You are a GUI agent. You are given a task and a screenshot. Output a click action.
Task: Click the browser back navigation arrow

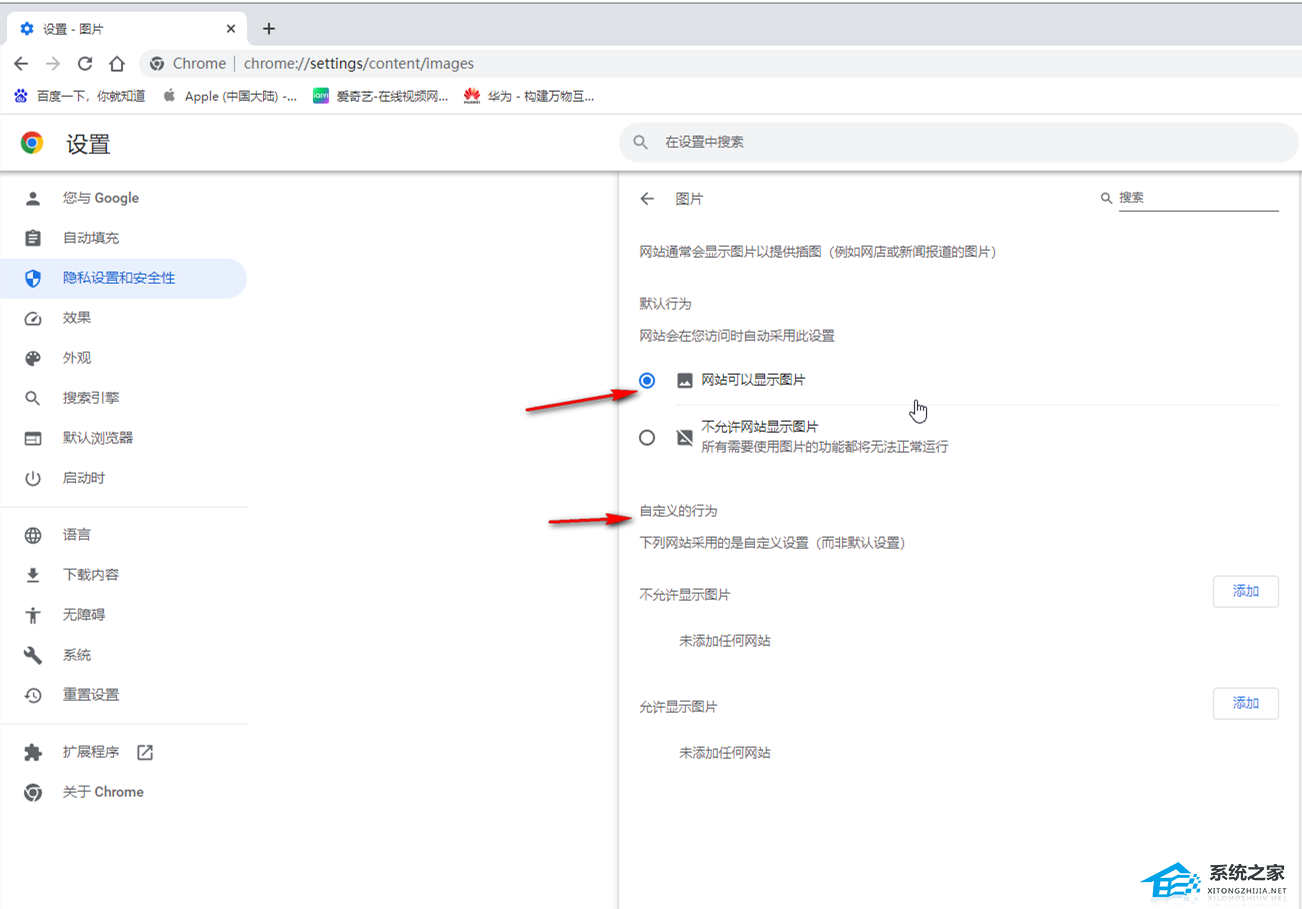point(21,64)
